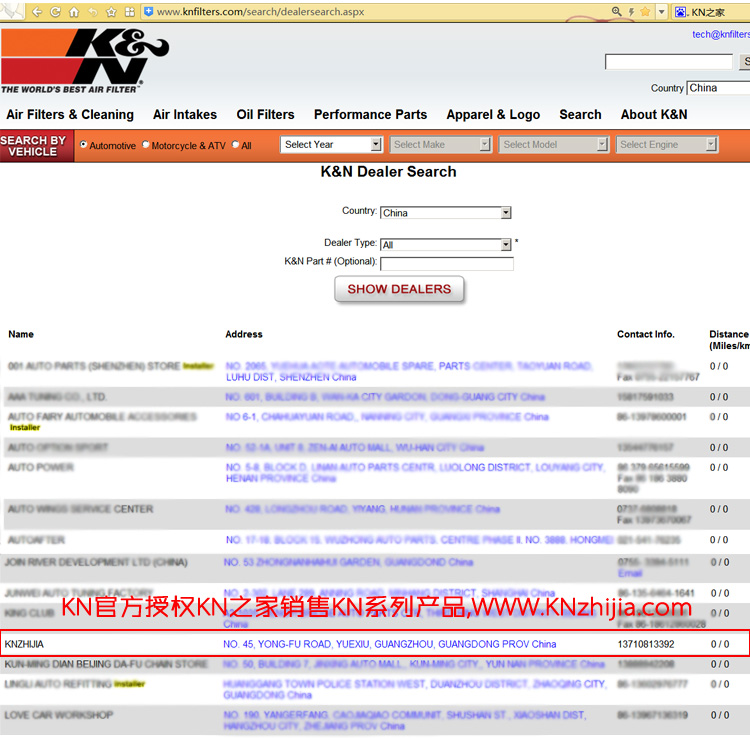Select the All vehicles radio button
Image resolution: width=750 pixels, height=738 pixels.
(x=235, y=144)
